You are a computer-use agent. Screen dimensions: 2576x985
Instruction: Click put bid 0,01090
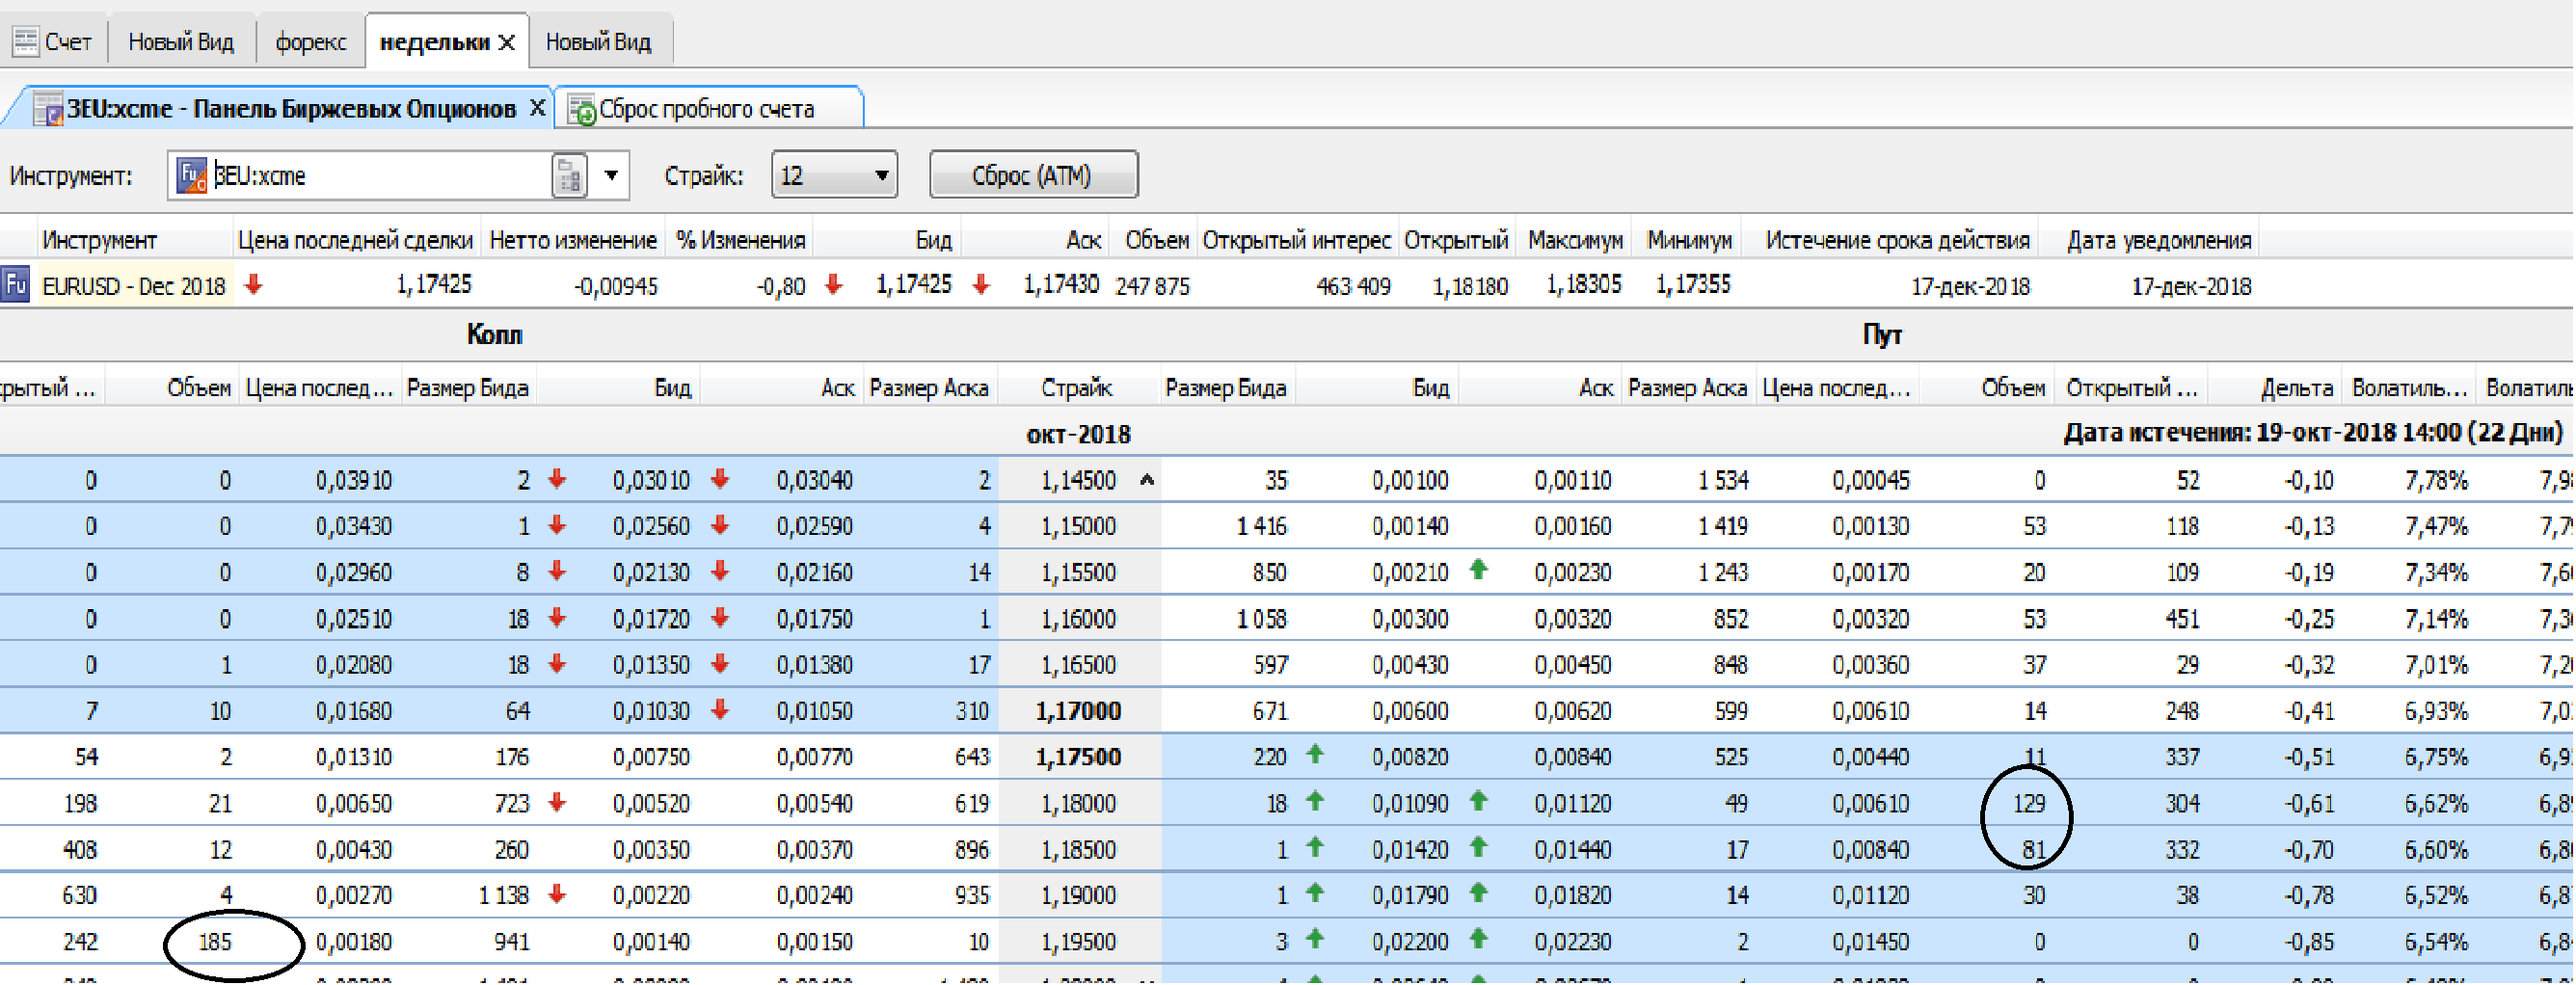point(1410,803)
